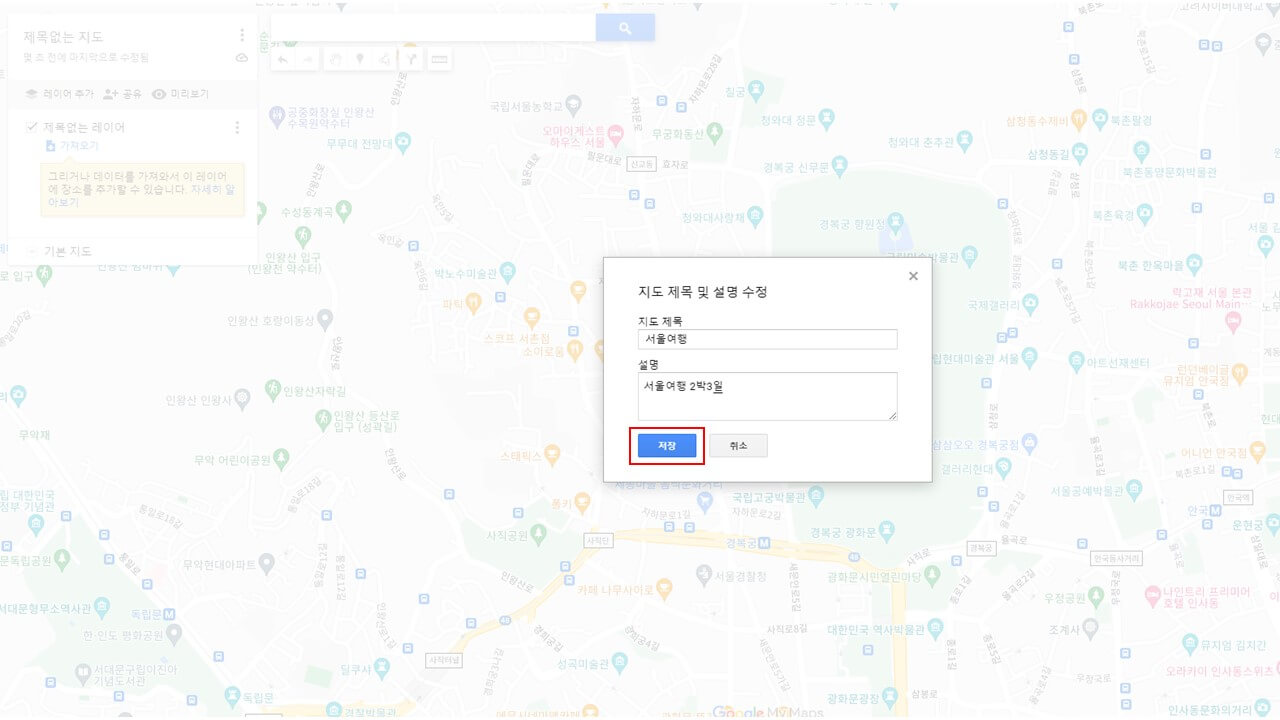Select the add directions tool
The width and height of the screenshot is (1280, 720).
410,60
